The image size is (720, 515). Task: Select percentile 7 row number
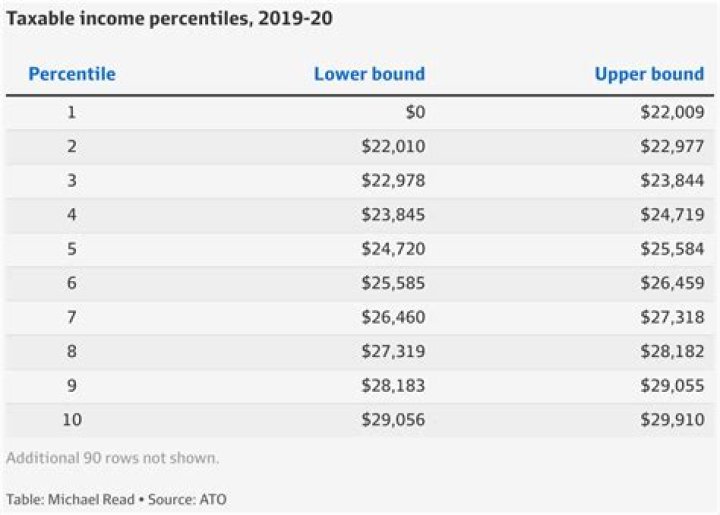(71, 317)
